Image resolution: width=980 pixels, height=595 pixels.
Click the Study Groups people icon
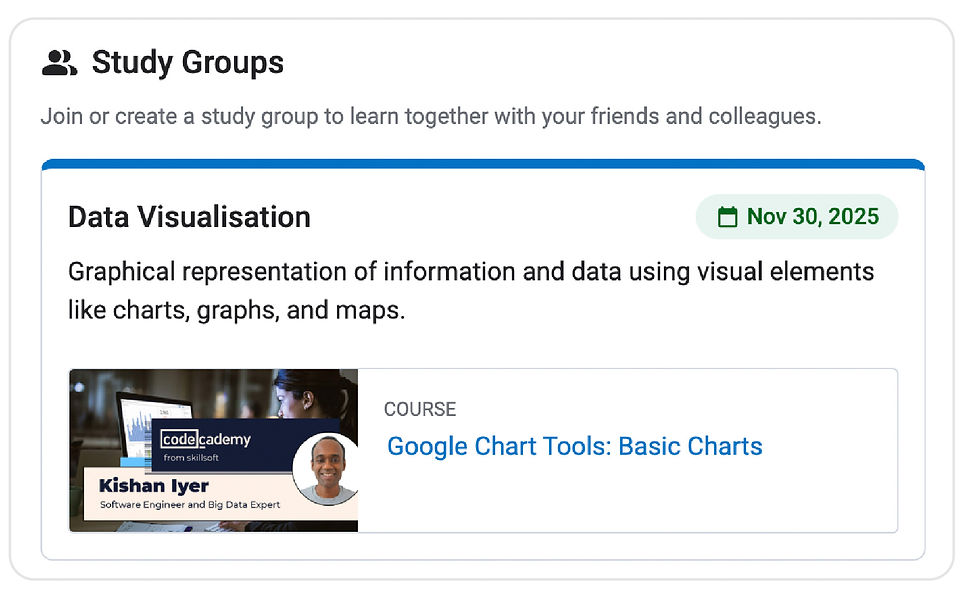coord(59,63)
